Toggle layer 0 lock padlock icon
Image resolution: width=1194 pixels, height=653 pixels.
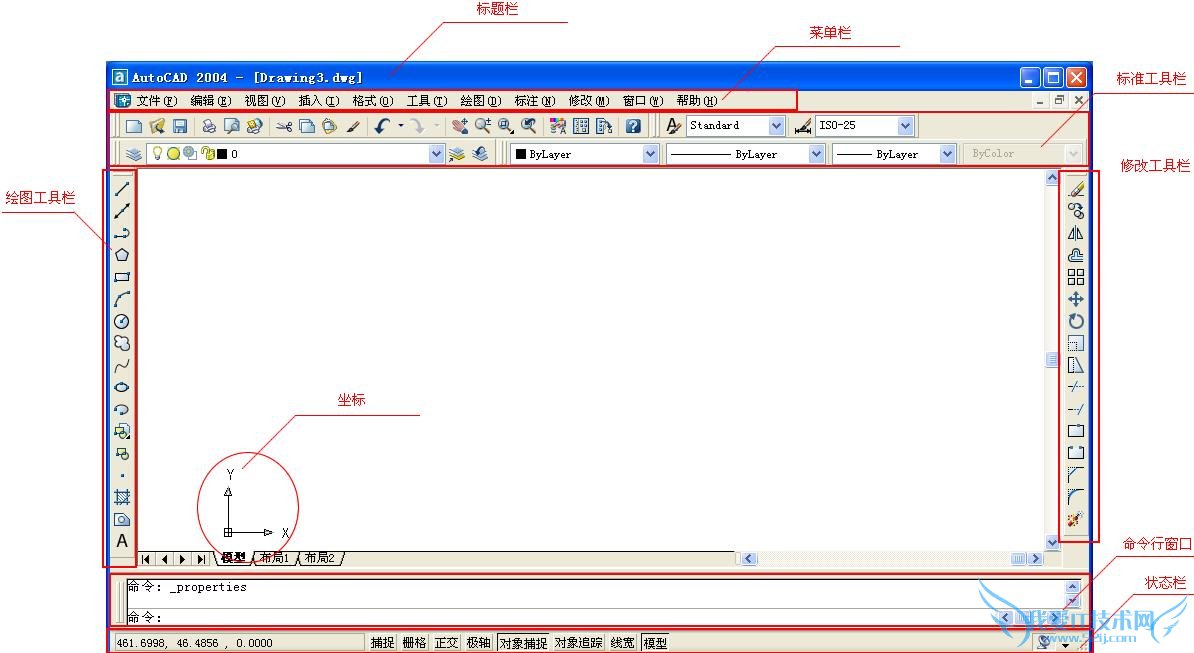click(x=207, y=154)
